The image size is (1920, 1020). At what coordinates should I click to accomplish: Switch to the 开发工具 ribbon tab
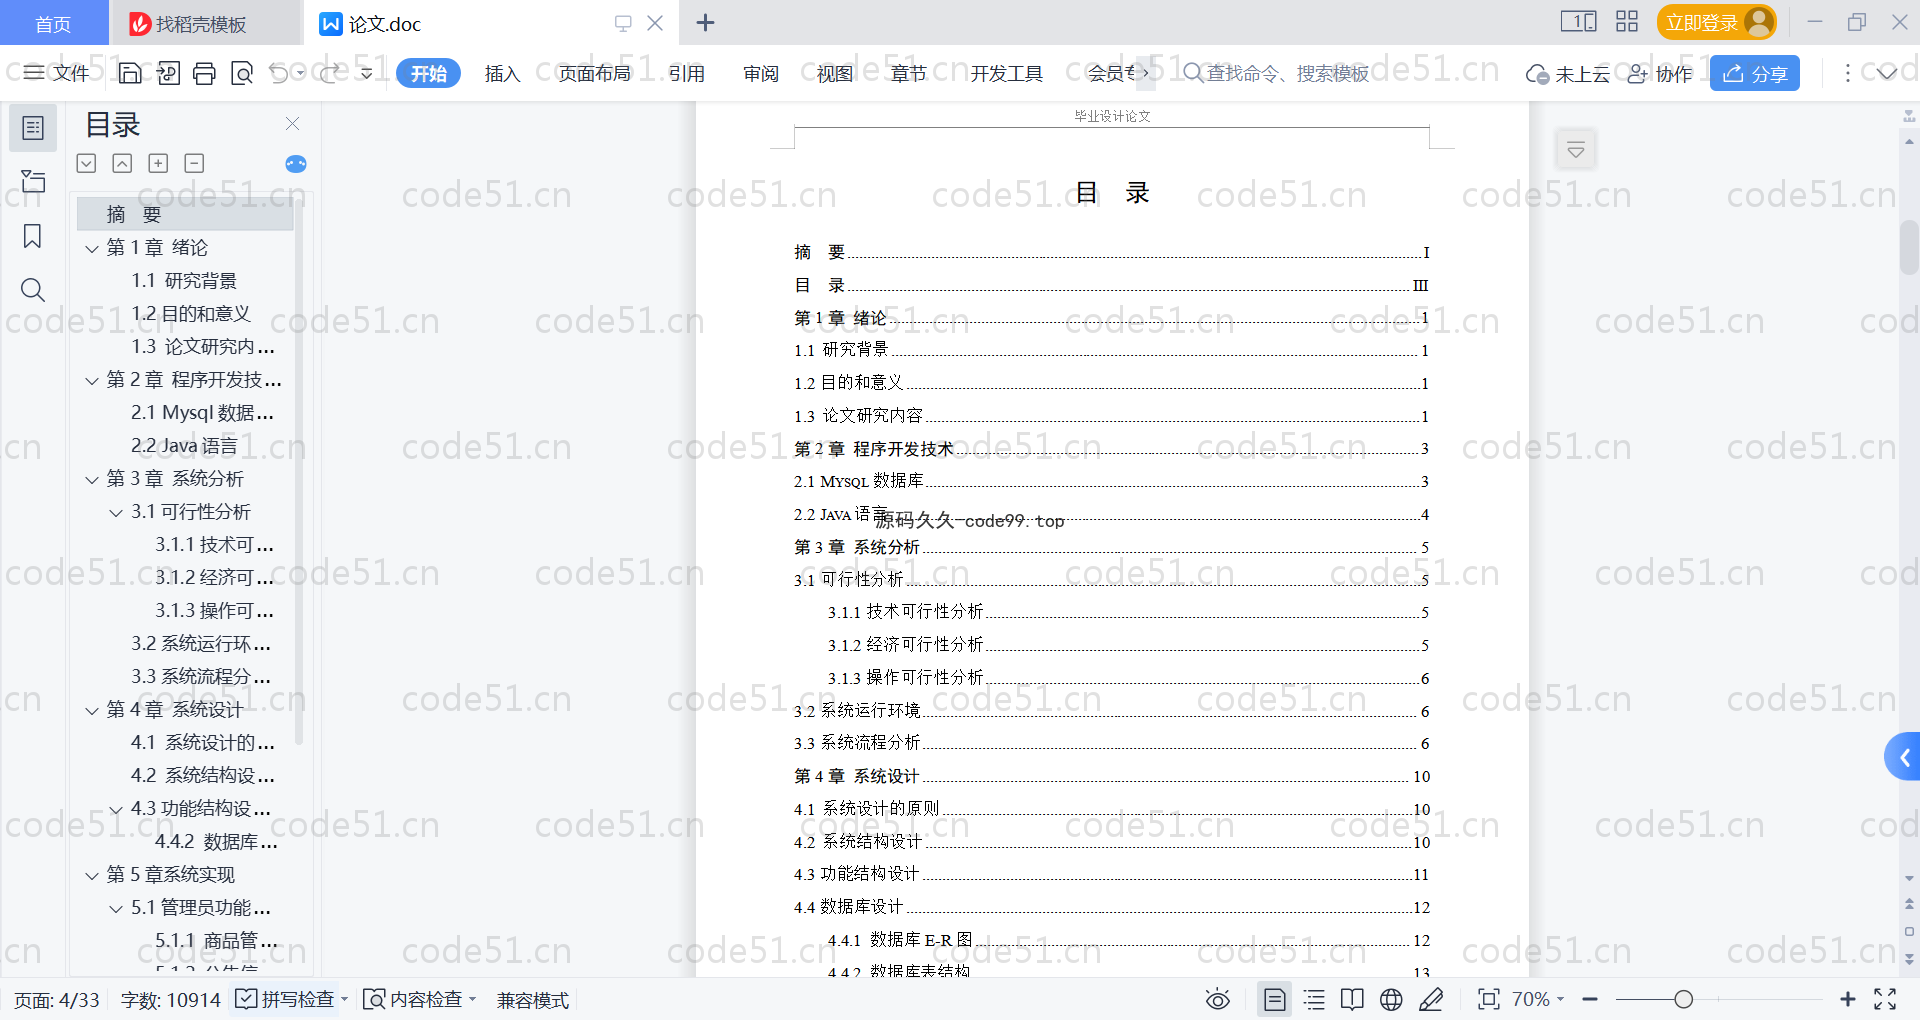pos(1006,73)
